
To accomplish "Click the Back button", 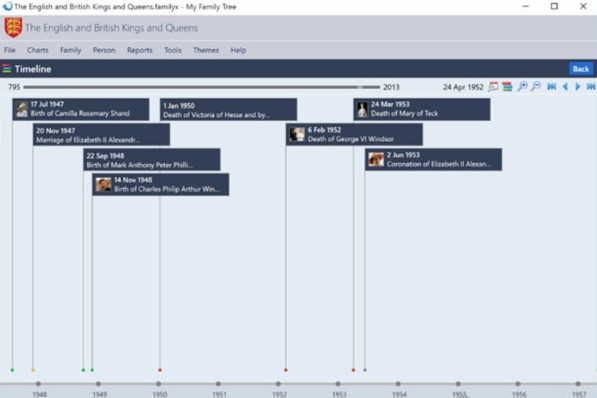I will pyautogui.click(x=581, y=69).
